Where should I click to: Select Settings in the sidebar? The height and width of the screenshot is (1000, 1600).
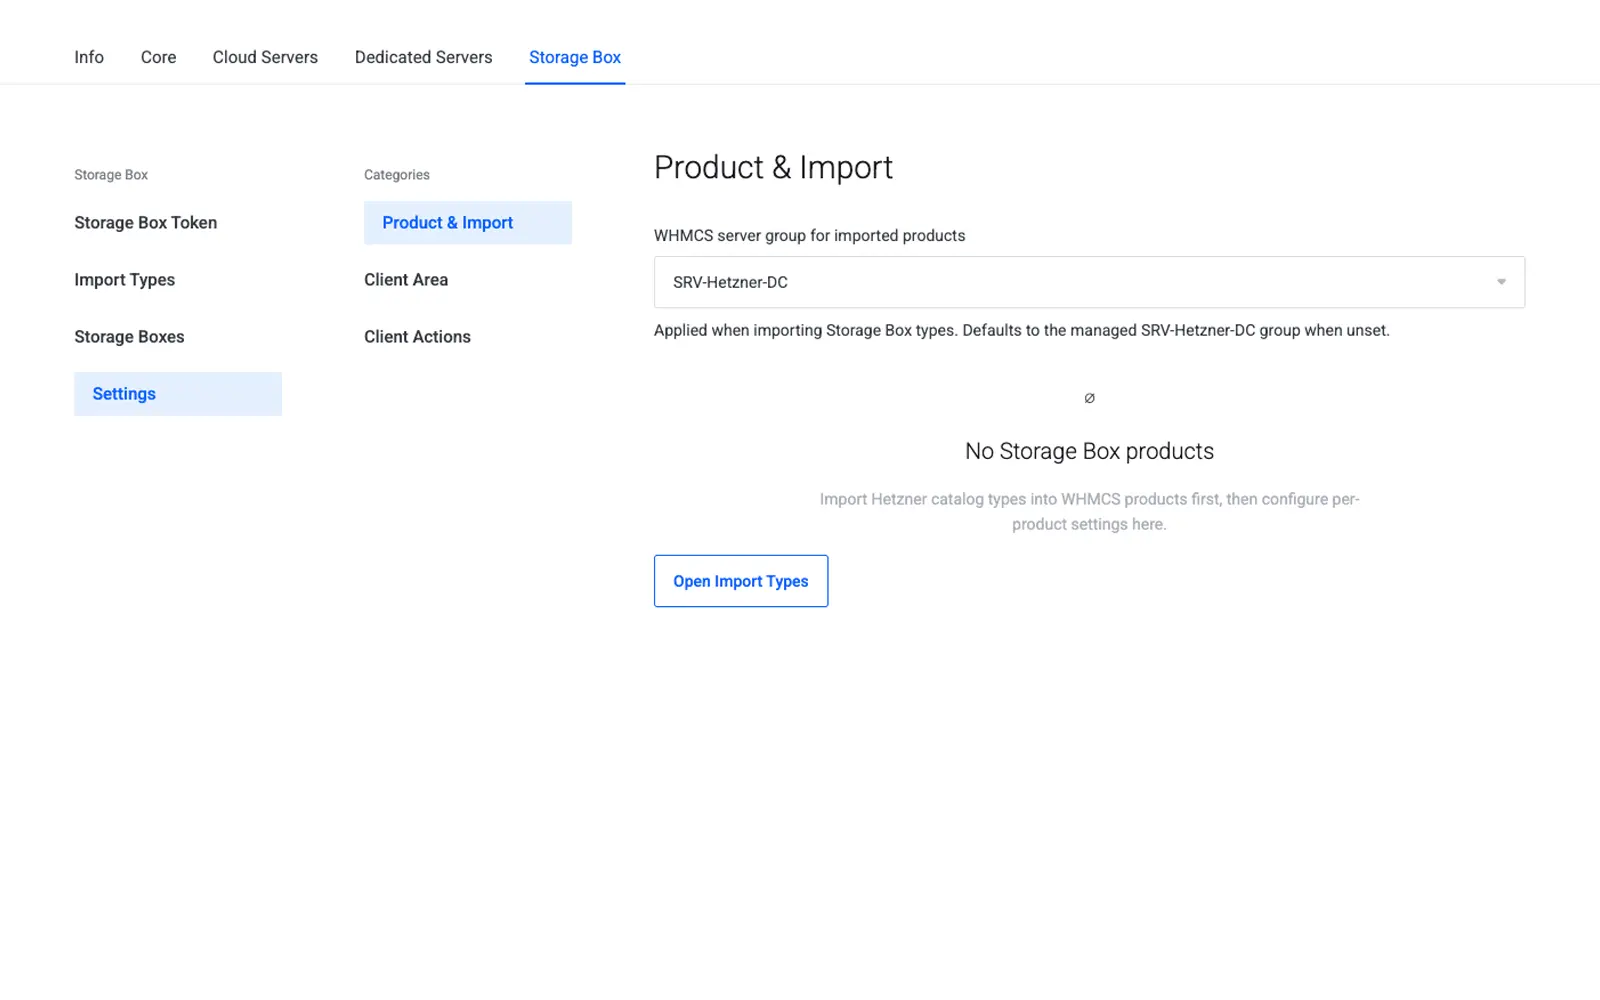point(178,394)
